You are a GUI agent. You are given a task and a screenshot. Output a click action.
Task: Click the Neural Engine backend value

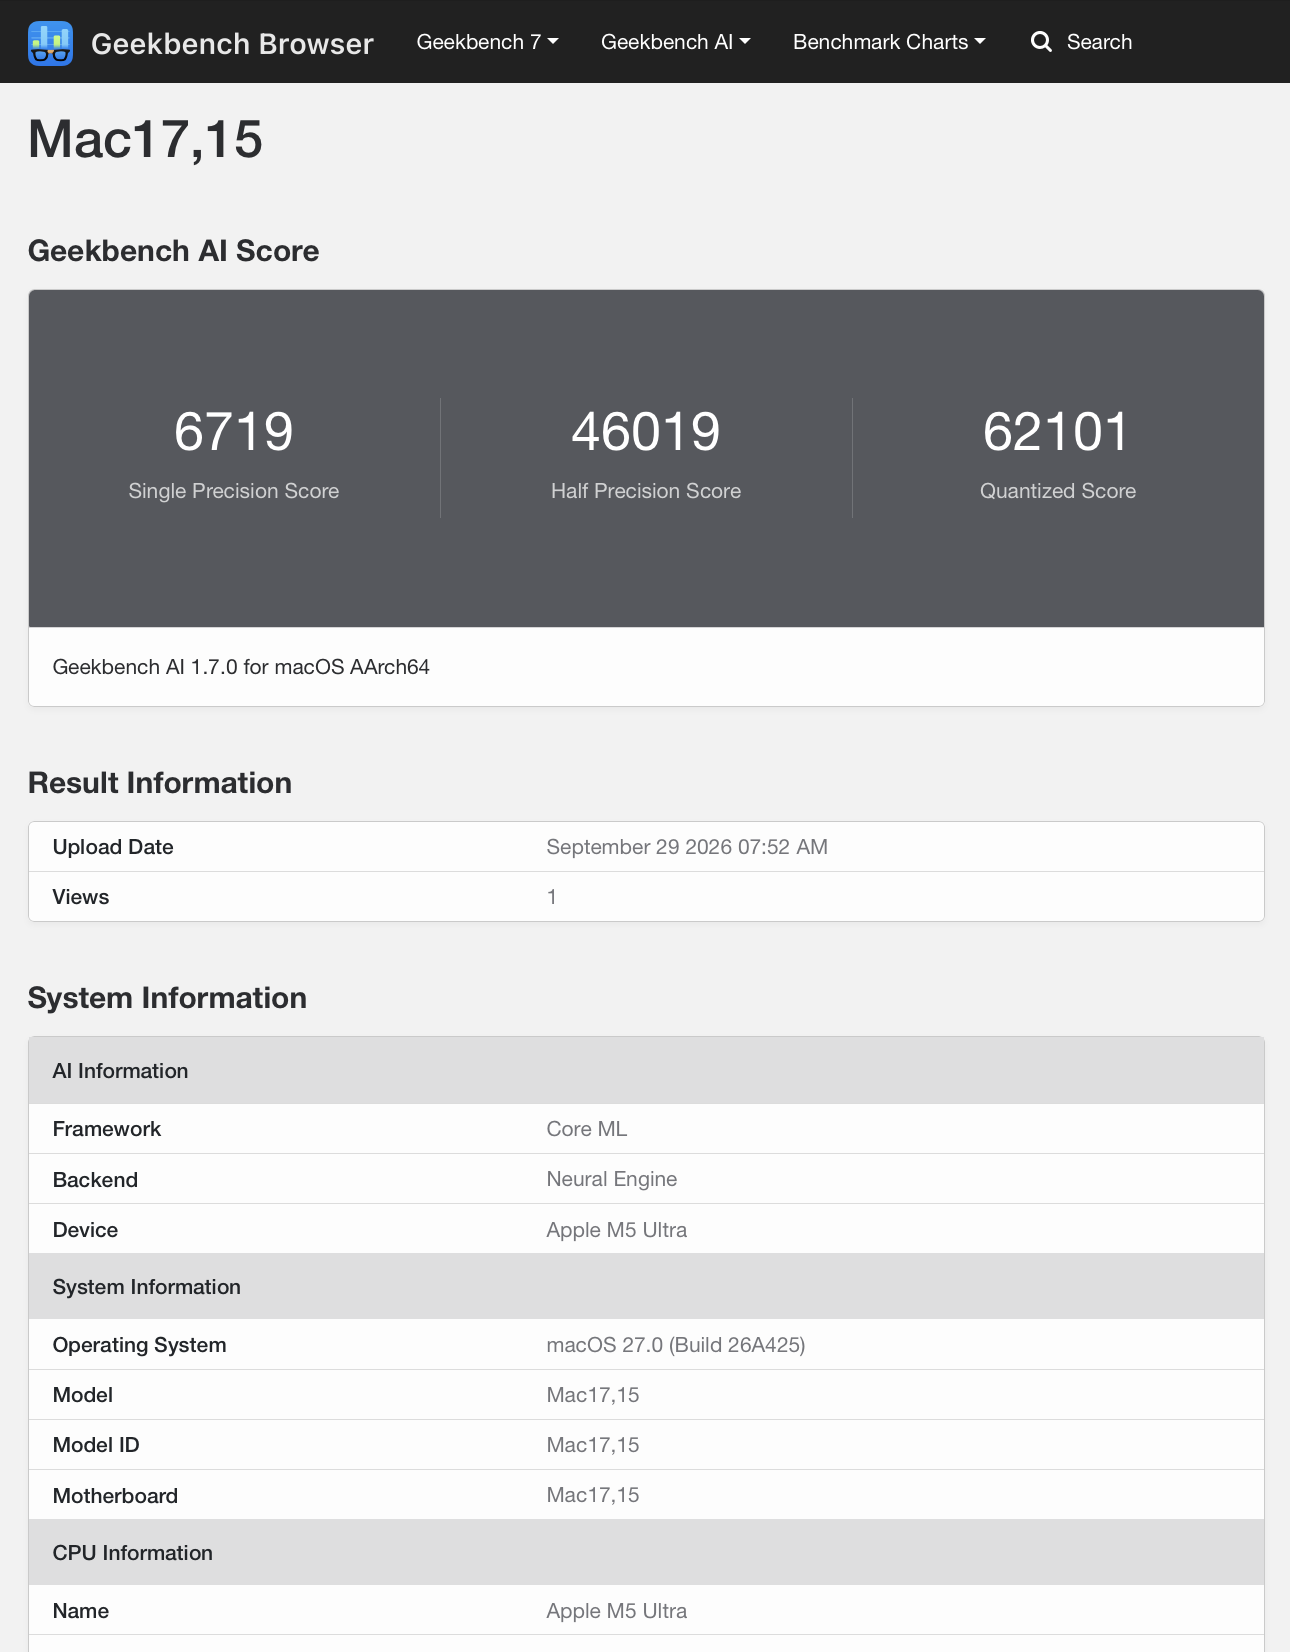(x=612, y=1179)
